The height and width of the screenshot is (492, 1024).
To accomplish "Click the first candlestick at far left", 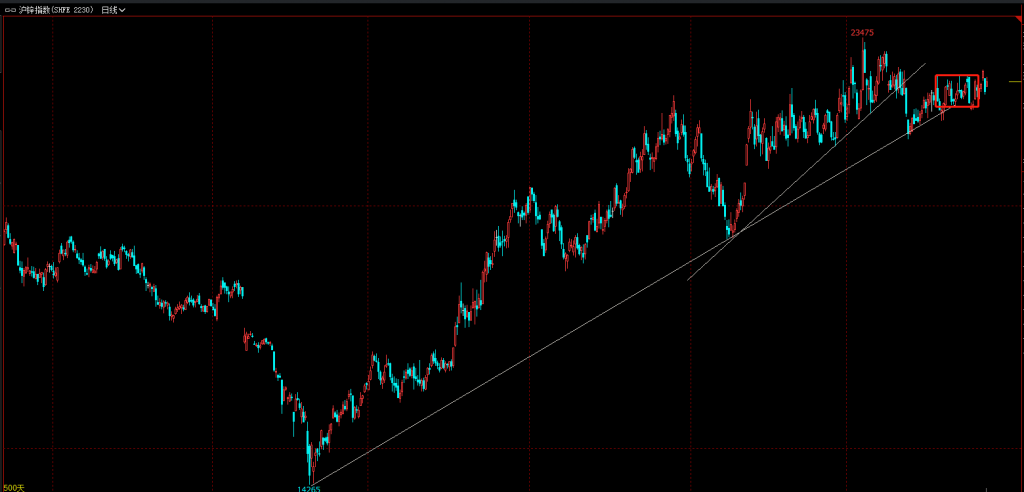I will pyautogui.click(x=7, y=228).
